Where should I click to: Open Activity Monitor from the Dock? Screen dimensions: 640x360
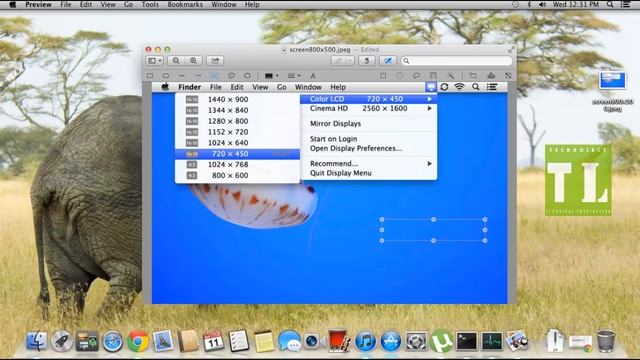point(492,341)
